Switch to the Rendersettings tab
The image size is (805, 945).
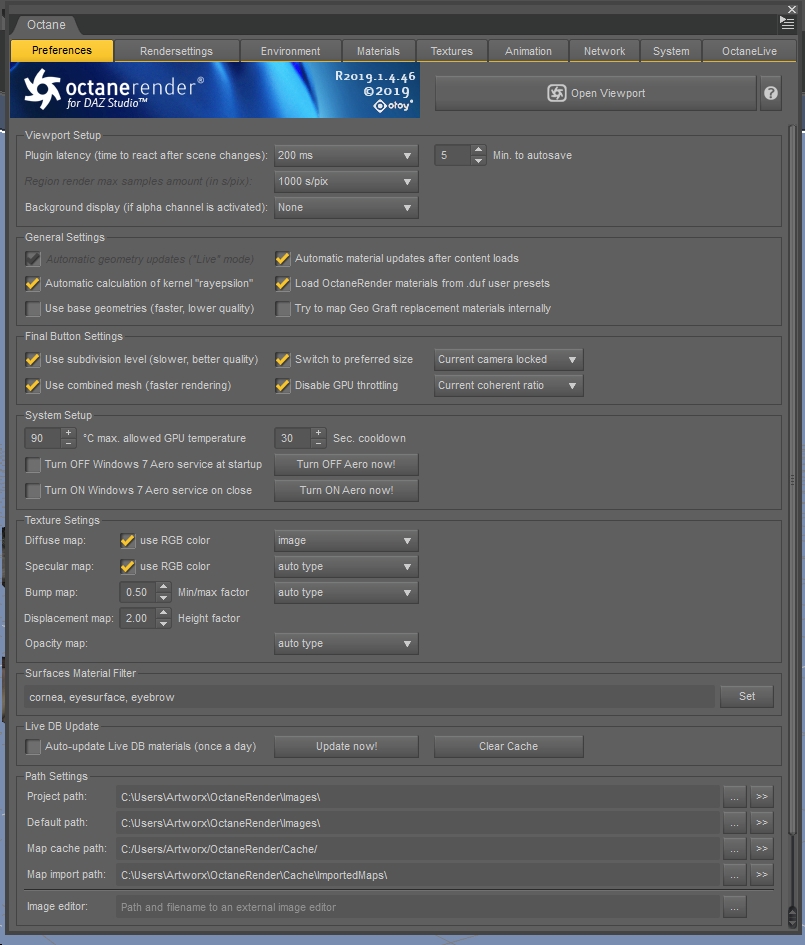tap(177, 51)
